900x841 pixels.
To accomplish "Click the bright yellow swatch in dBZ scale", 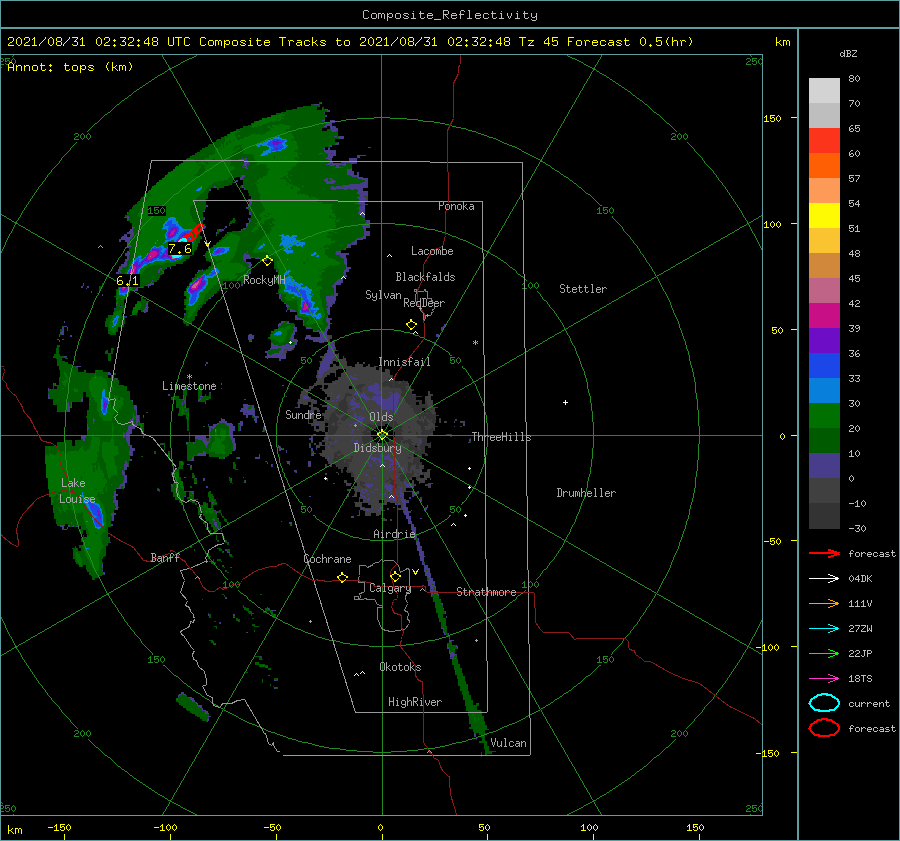I will pos(824,216).
